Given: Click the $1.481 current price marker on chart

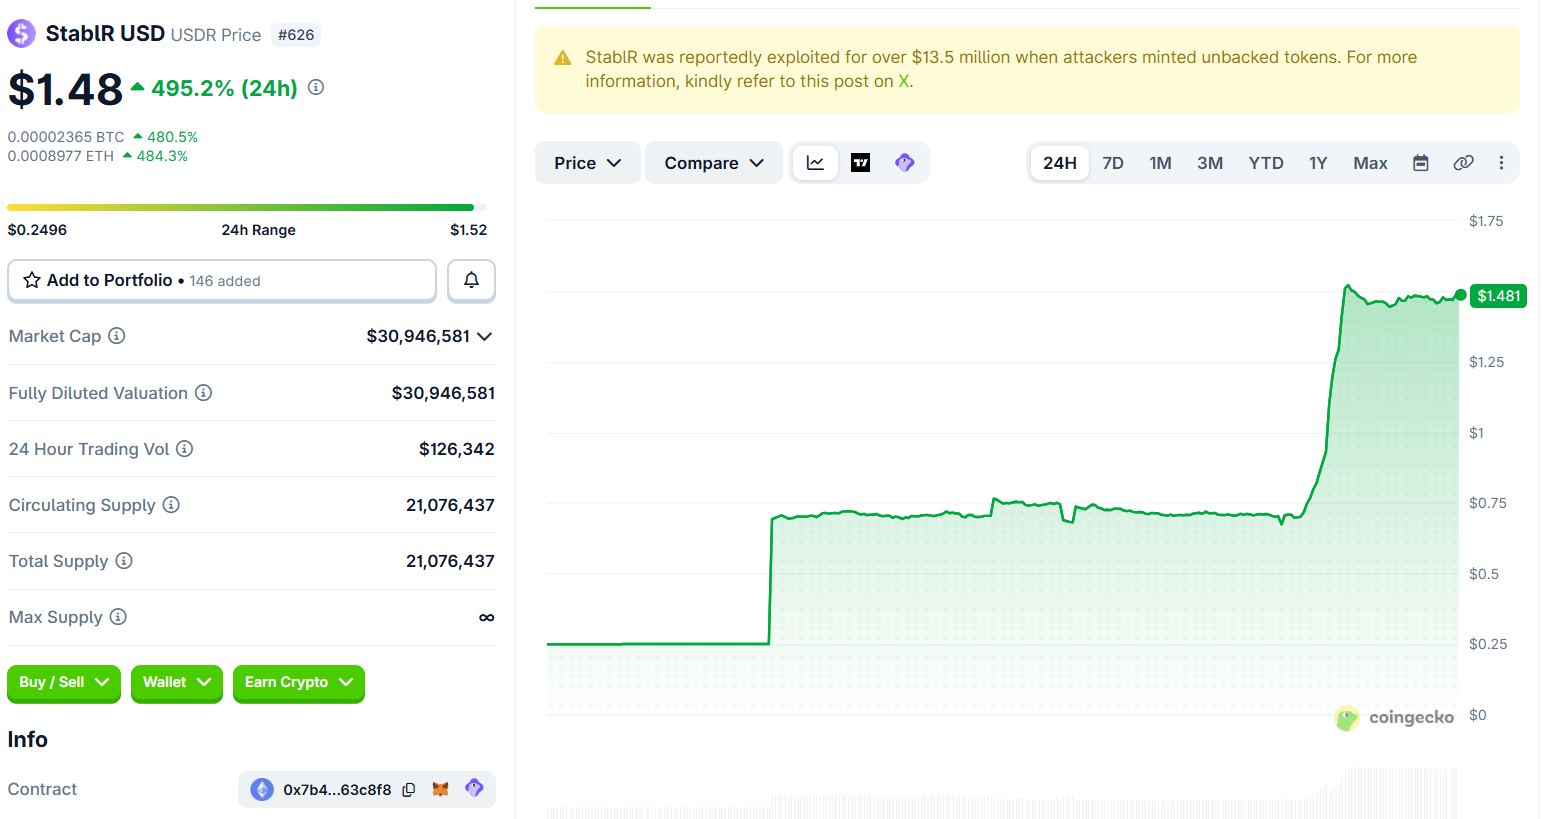Looking at the screenshot, I should coord(1498,296).
